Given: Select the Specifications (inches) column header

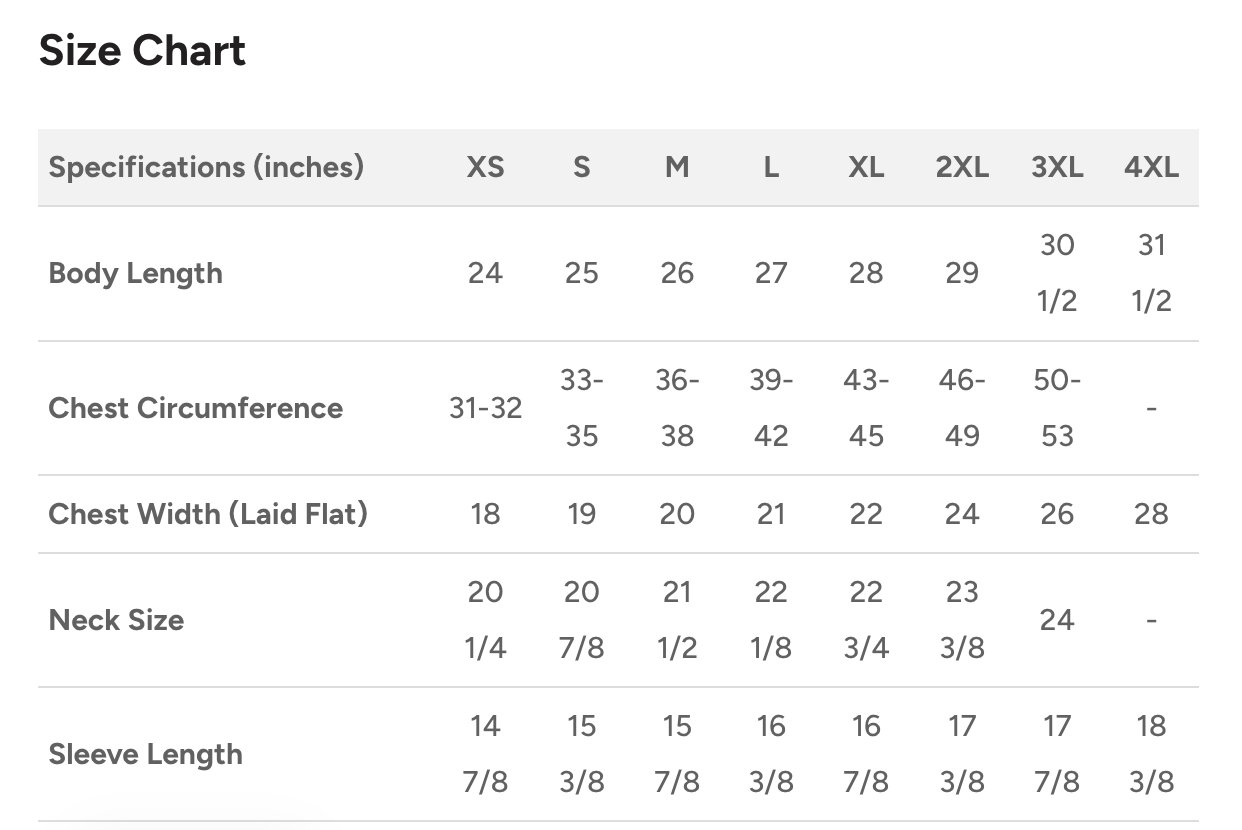Looking at the screenshot, I should point(206,167).
